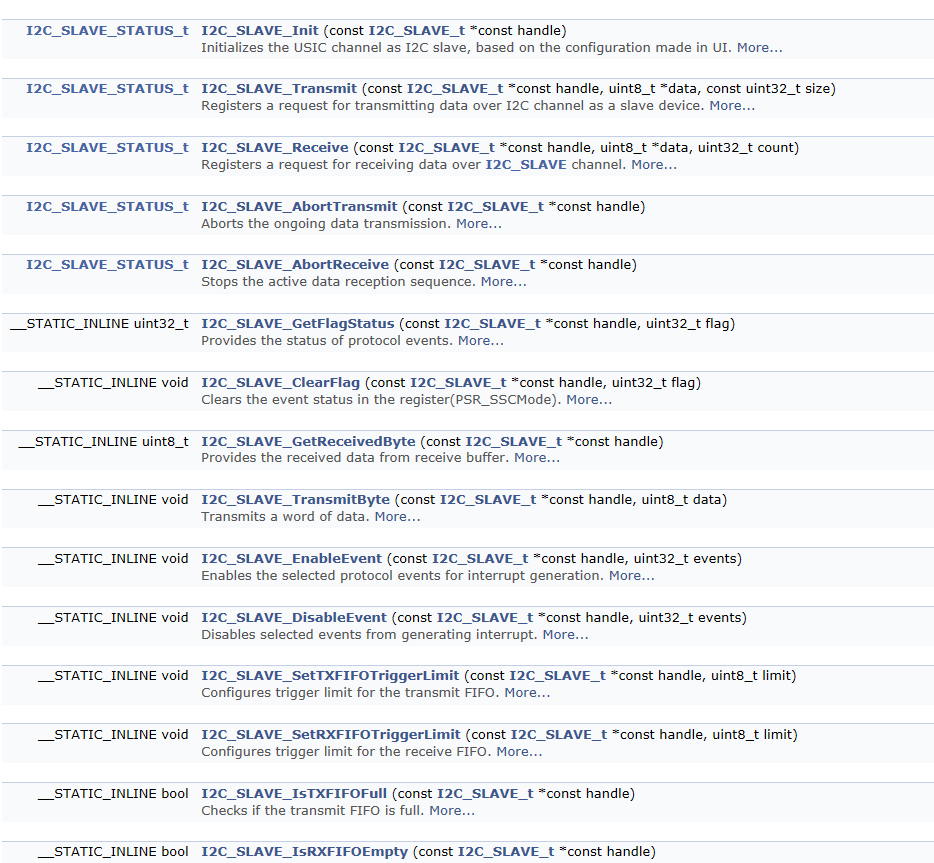Click I2C_SLAVE link in the Receive description text
This screenshot has height=863, width=934.
click(526, 164)
